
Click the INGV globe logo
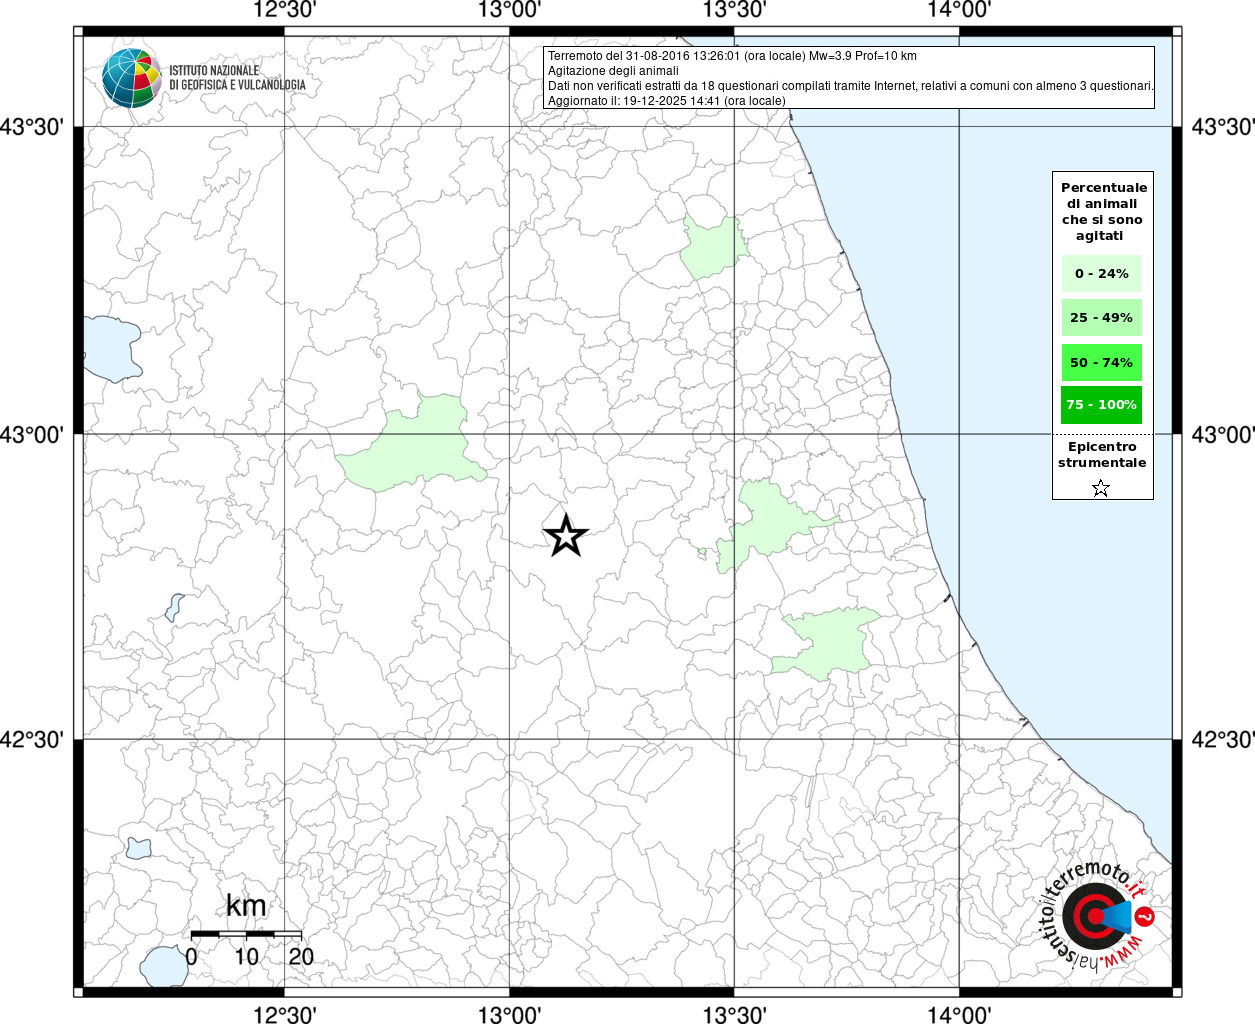(132, 77)
